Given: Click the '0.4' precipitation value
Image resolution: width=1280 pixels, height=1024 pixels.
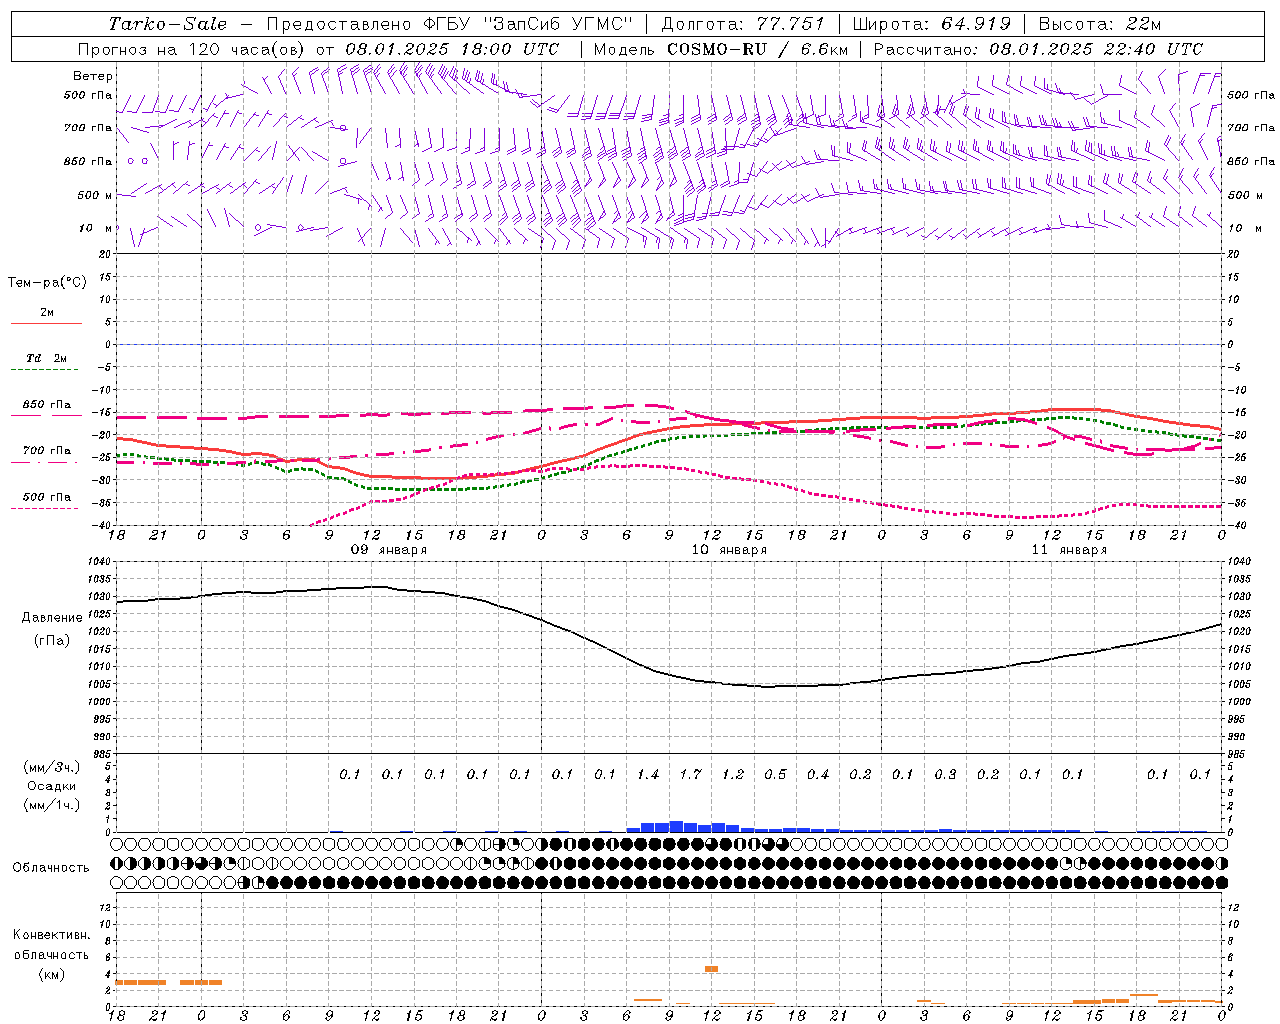Looking at the screenshot, I should 818,775.
